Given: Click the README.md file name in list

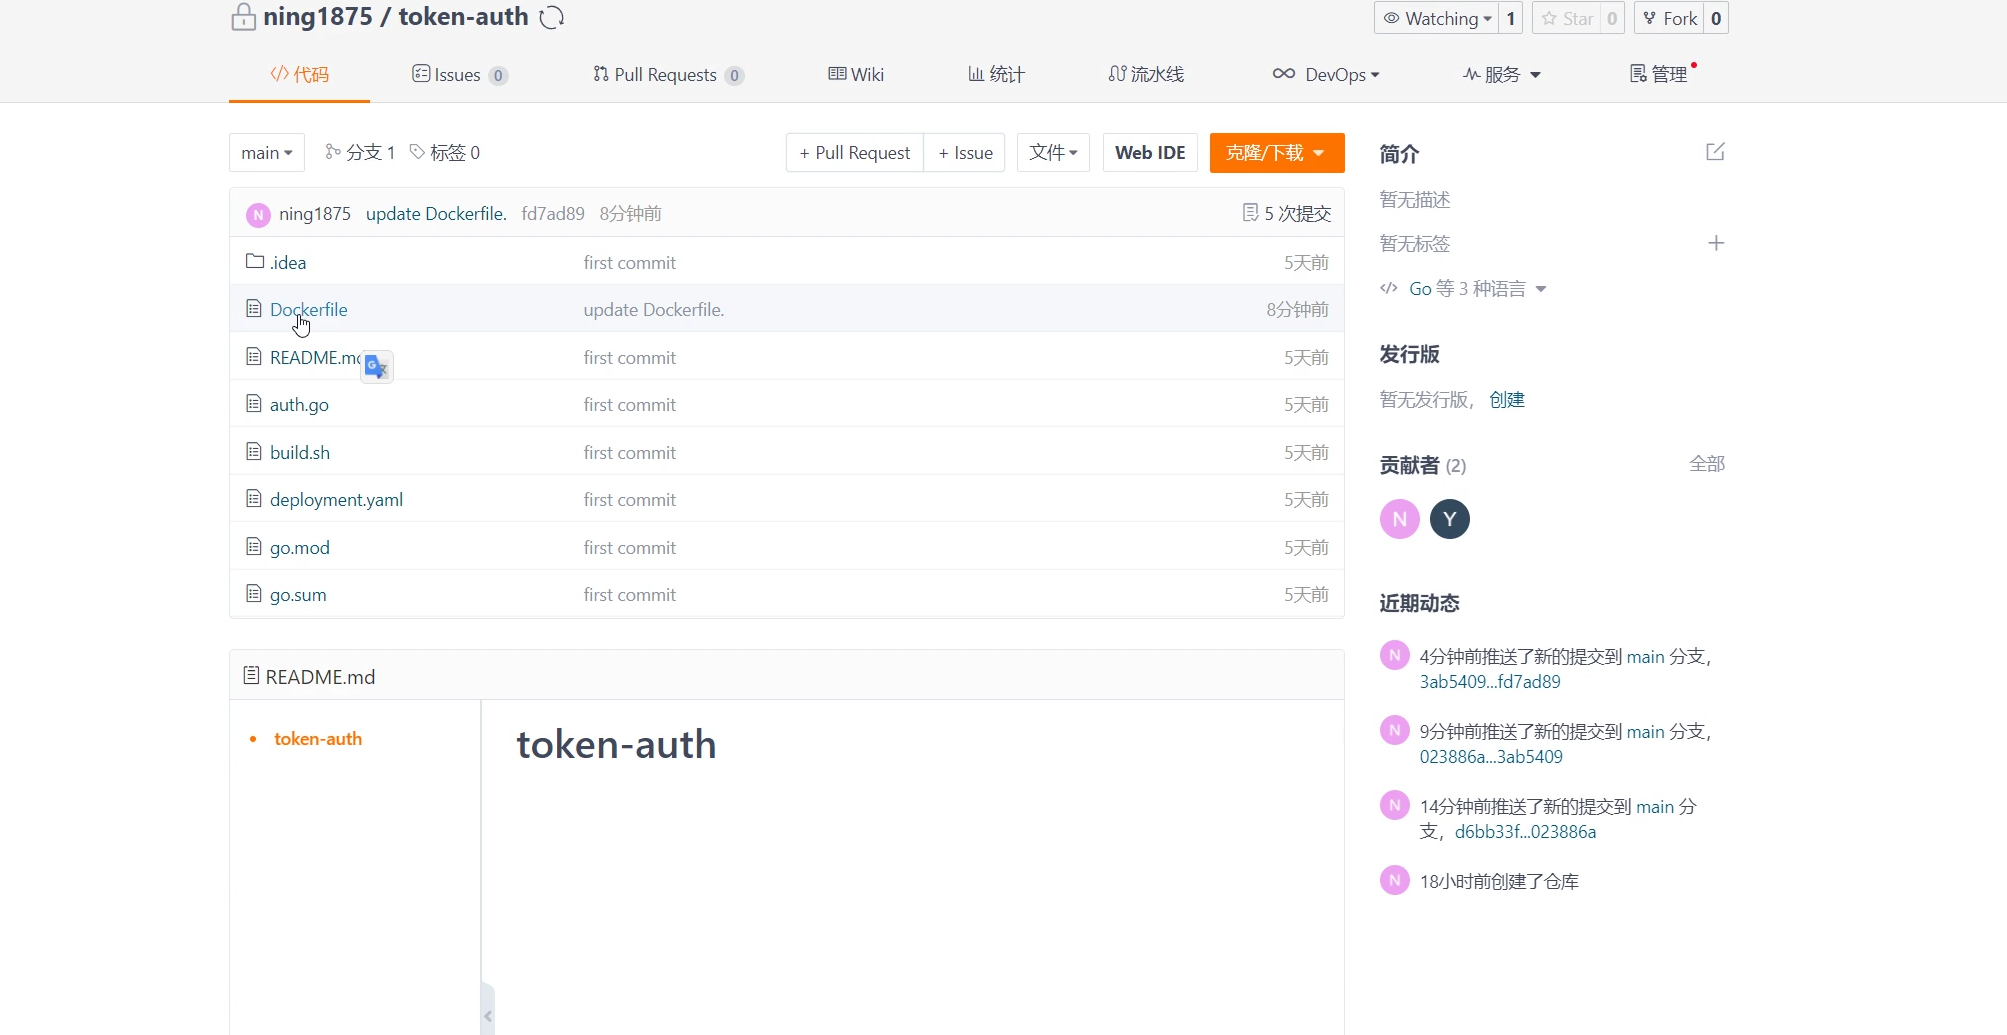Looking at the screenshot, I should pos(315,357).
